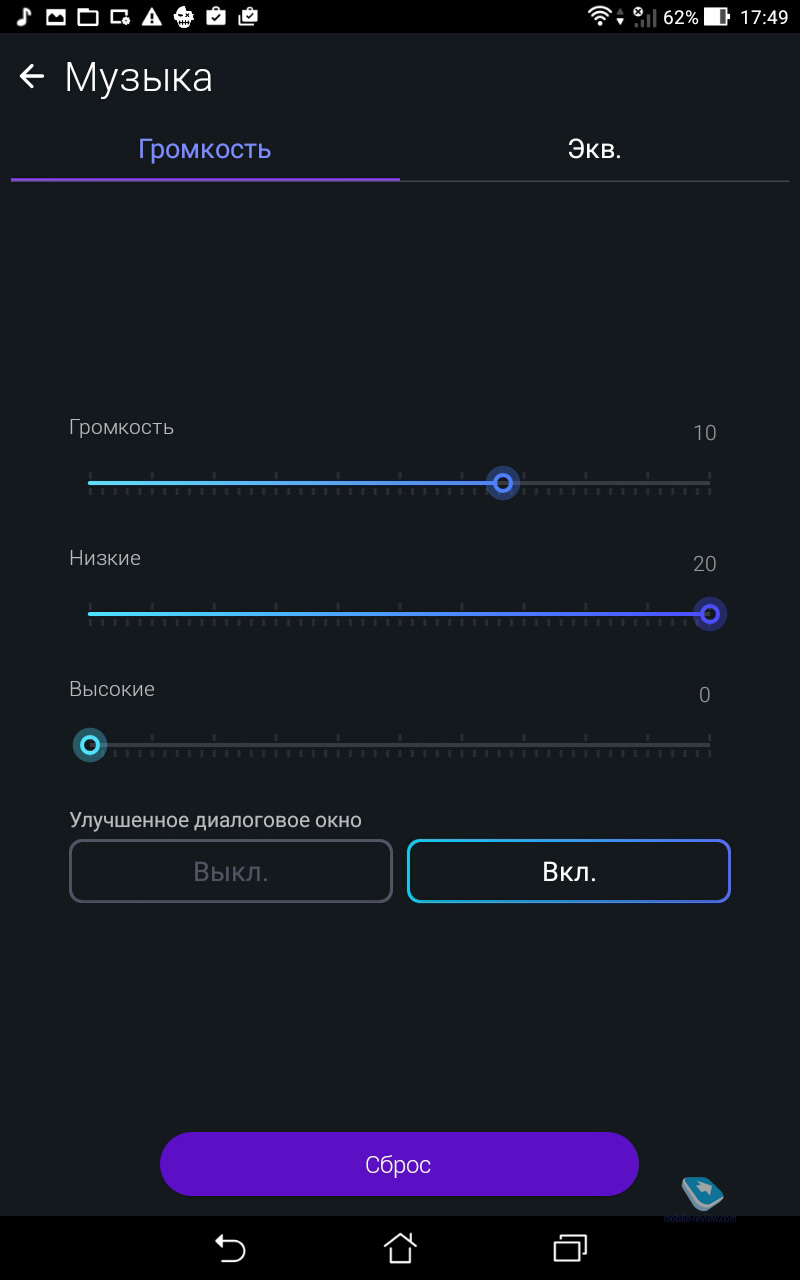Tap the battery indicator icon

(x=717, y=16)
